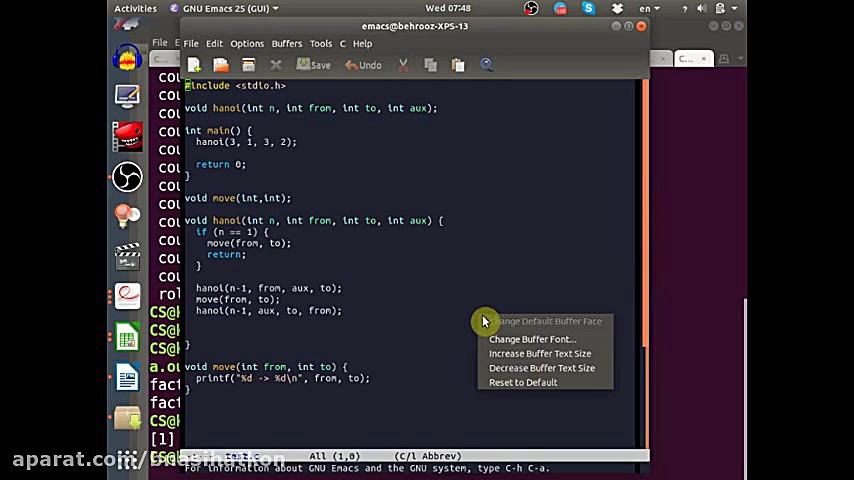
Task: Click the OBS tray icon in top bar
Action: coord(531,8)
